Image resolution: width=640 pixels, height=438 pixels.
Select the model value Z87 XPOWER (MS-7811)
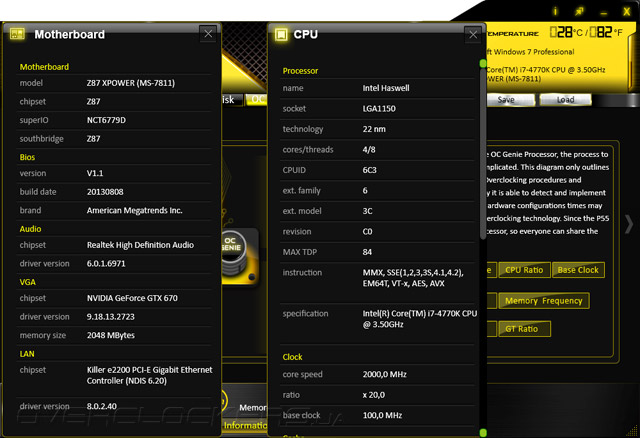click(x=131, y=83)
